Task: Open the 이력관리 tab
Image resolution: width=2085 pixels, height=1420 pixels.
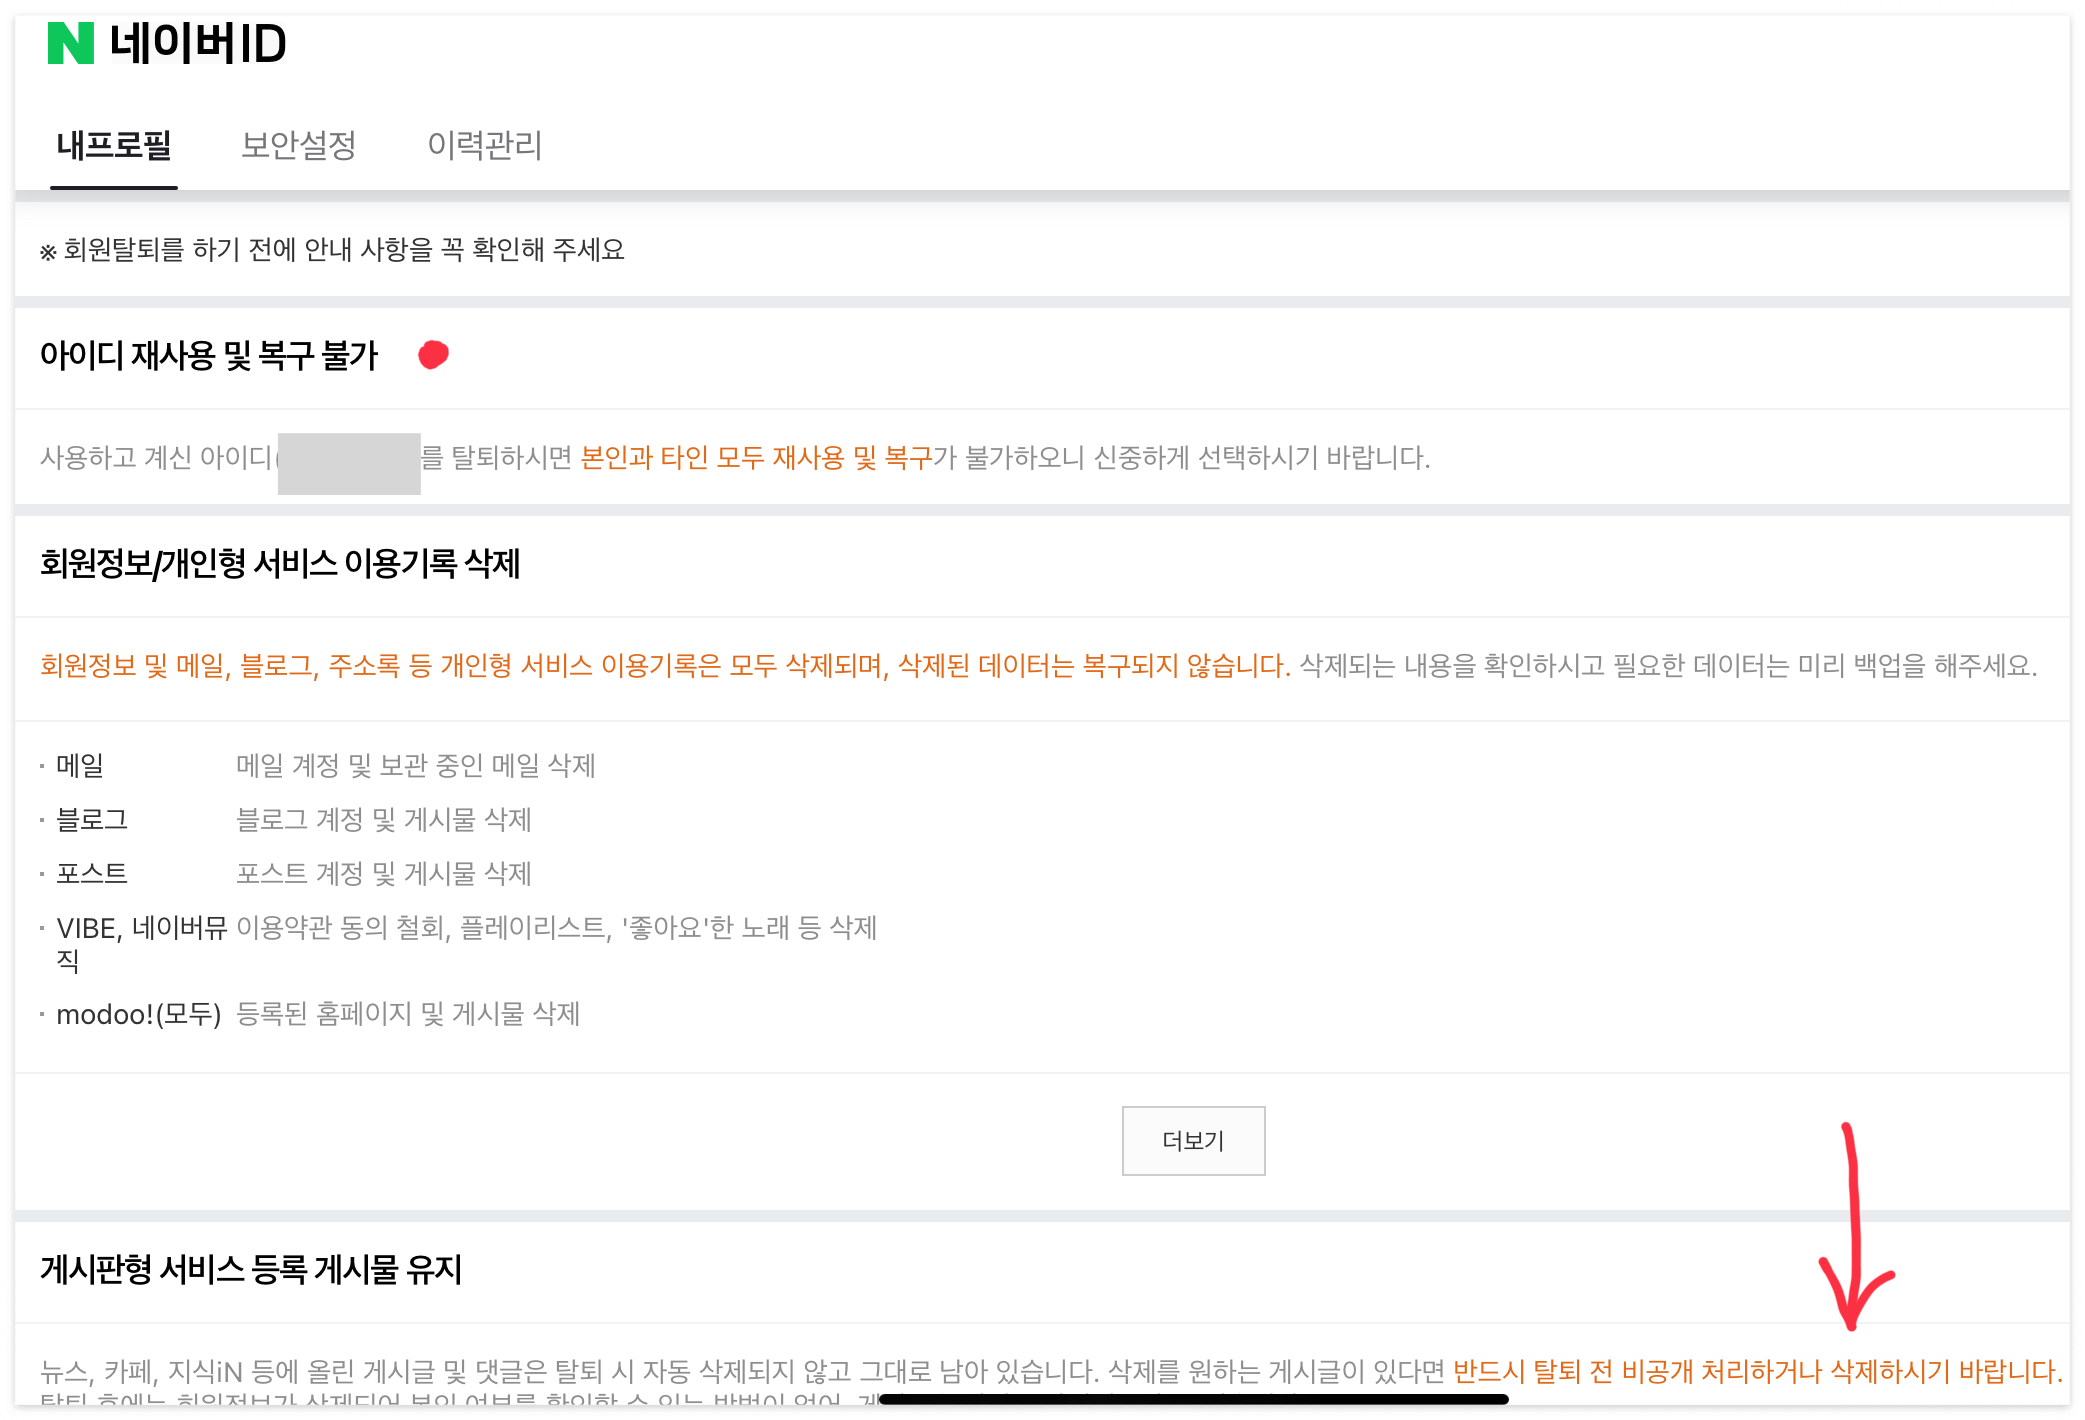Action: click(485, 146)
